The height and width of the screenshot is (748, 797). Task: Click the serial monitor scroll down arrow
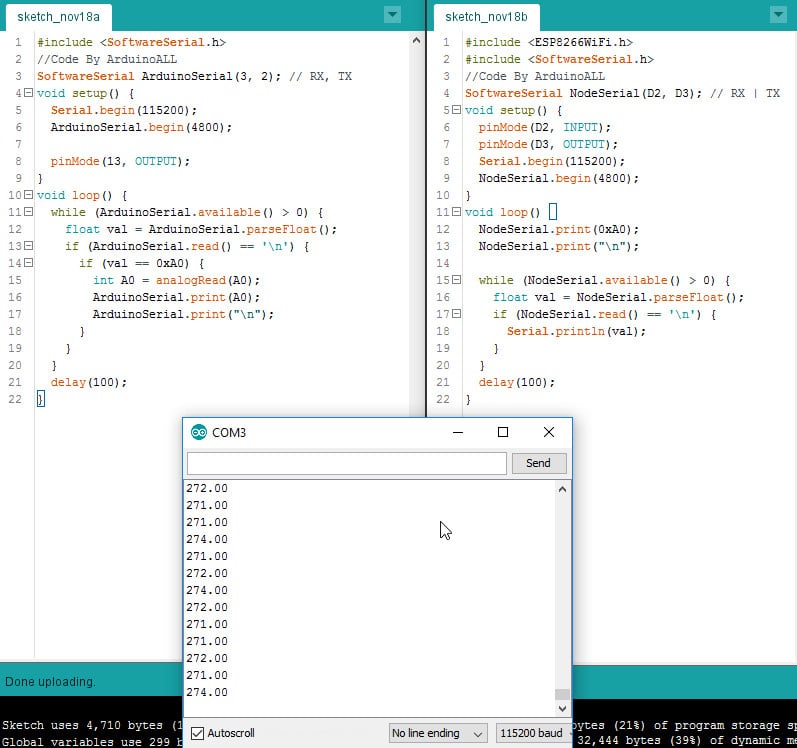point(562,708)
